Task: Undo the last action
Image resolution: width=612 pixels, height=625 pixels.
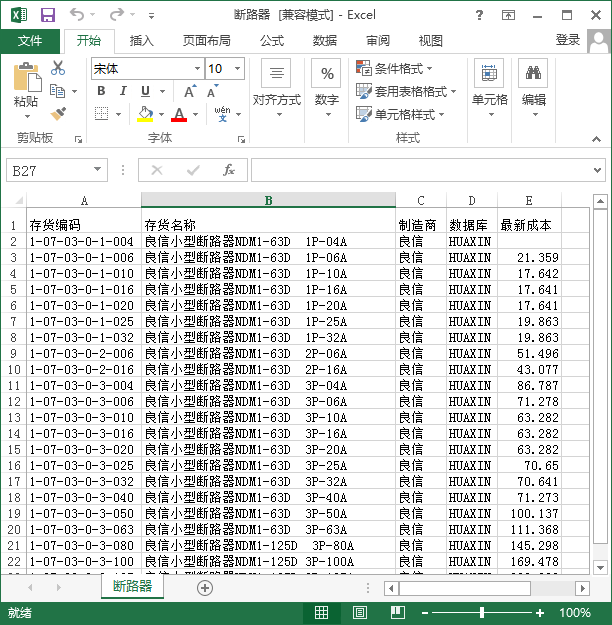Action: pos(77,15)
